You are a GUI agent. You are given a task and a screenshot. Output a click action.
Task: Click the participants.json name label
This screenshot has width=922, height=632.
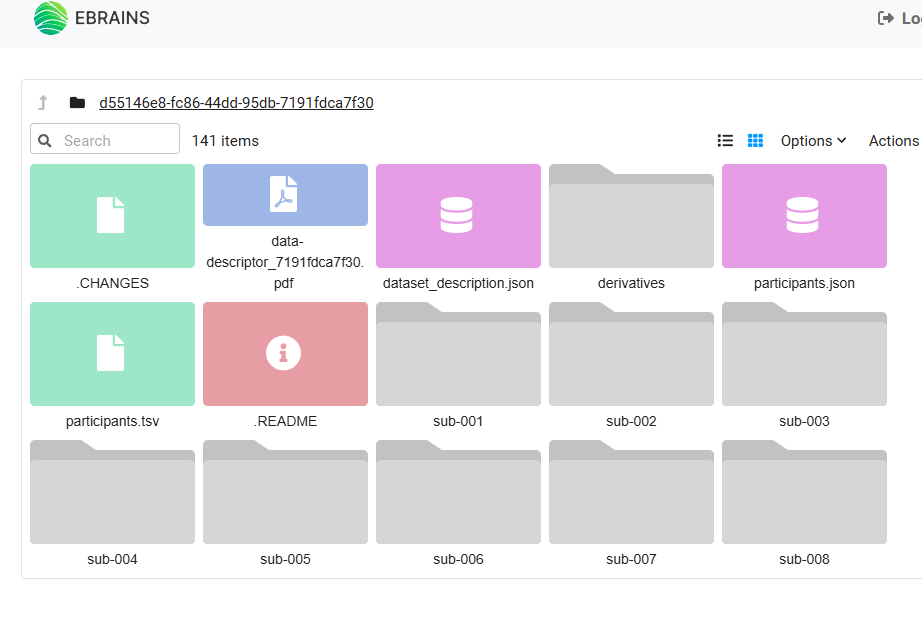(804, 283)
